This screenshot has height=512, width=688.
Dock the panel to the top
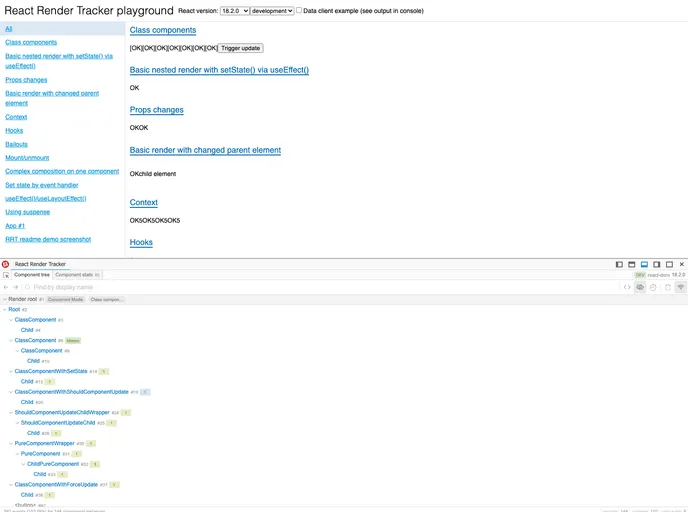tap(632, 264)
